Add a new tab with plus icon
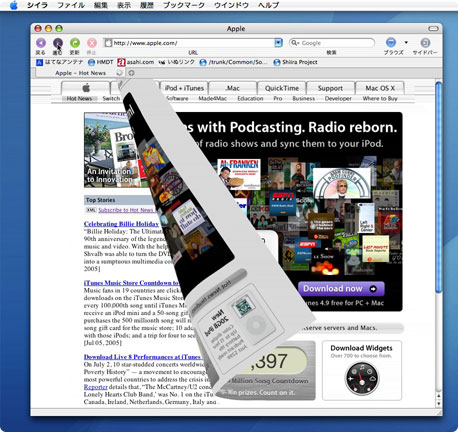The height and width of the screenshot is (432, 458). point(132,73)
